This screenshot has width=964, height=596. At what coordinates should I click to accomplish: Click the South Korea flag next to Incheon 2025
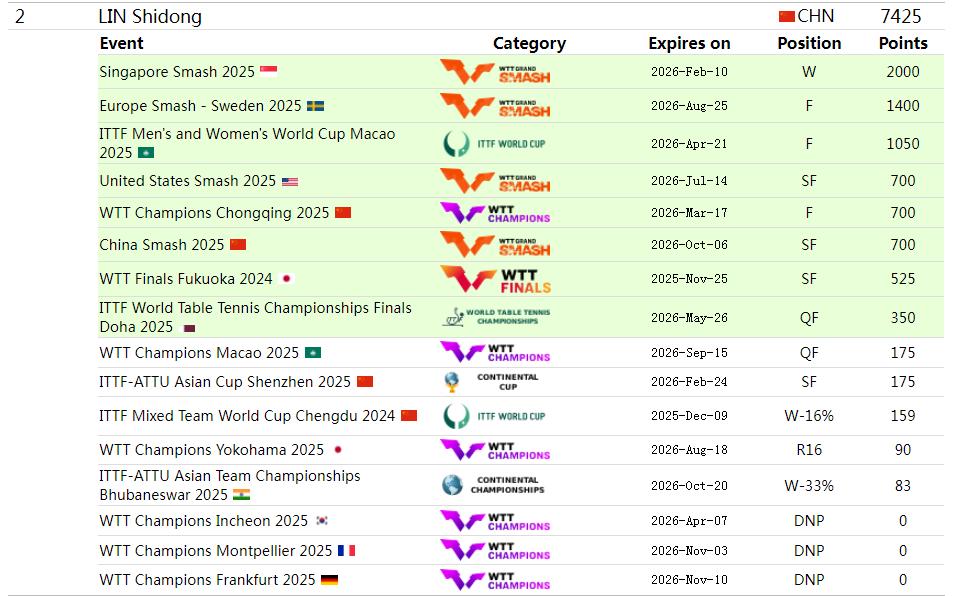(x=322, y=521)
